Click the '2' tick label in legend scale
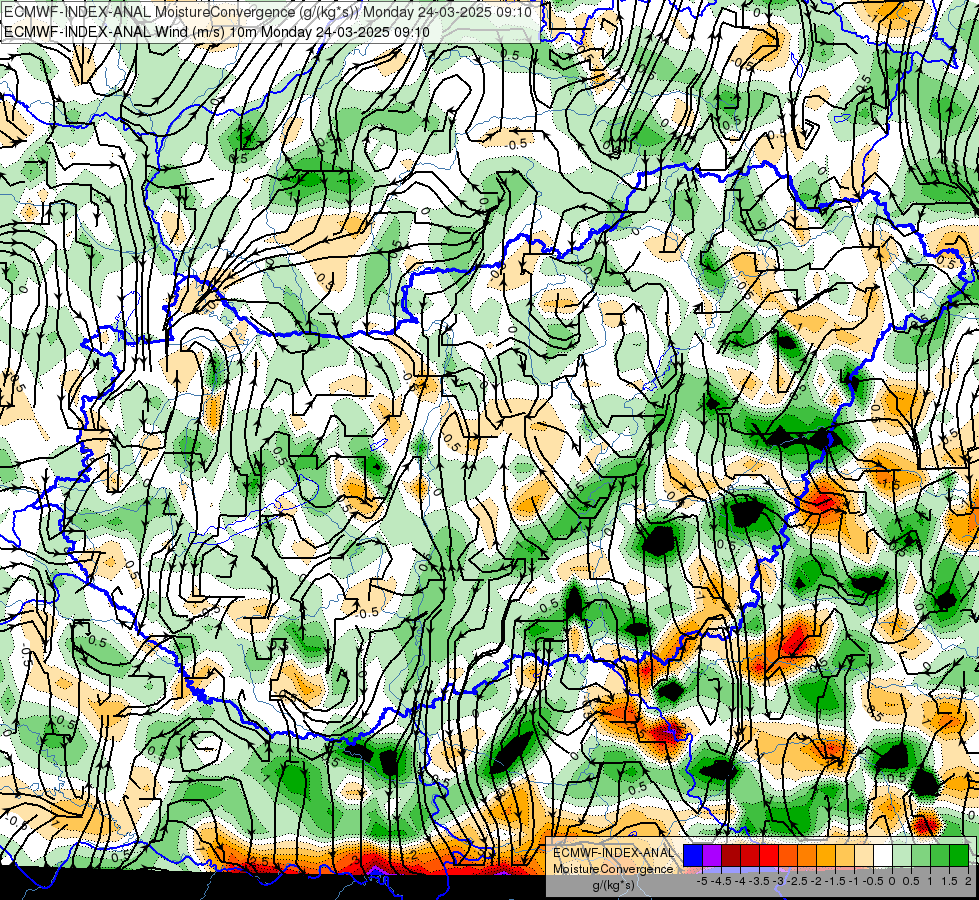 point(968,881)
